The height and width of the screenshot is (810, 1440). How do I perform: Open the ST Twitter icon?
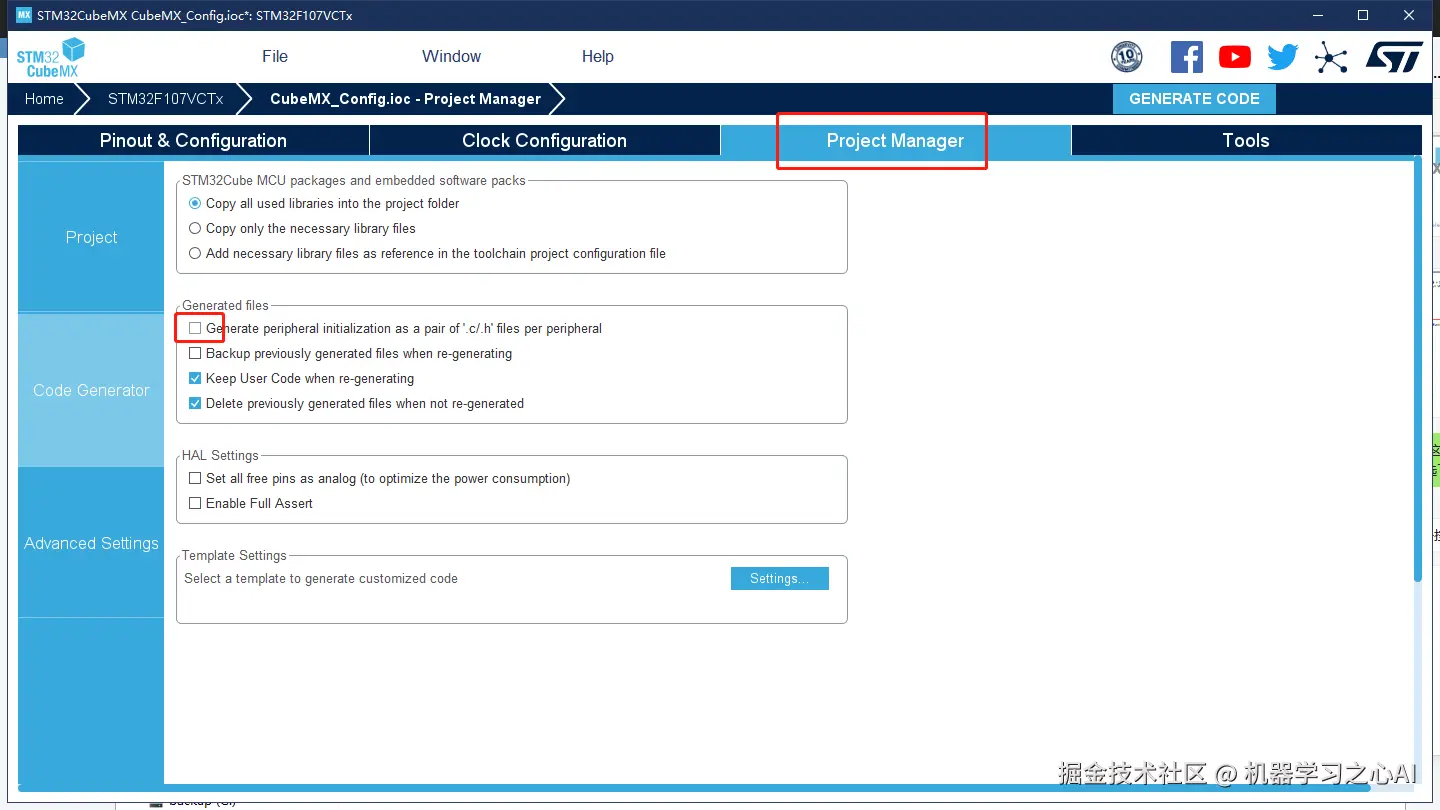click(x=1283, y=57)
